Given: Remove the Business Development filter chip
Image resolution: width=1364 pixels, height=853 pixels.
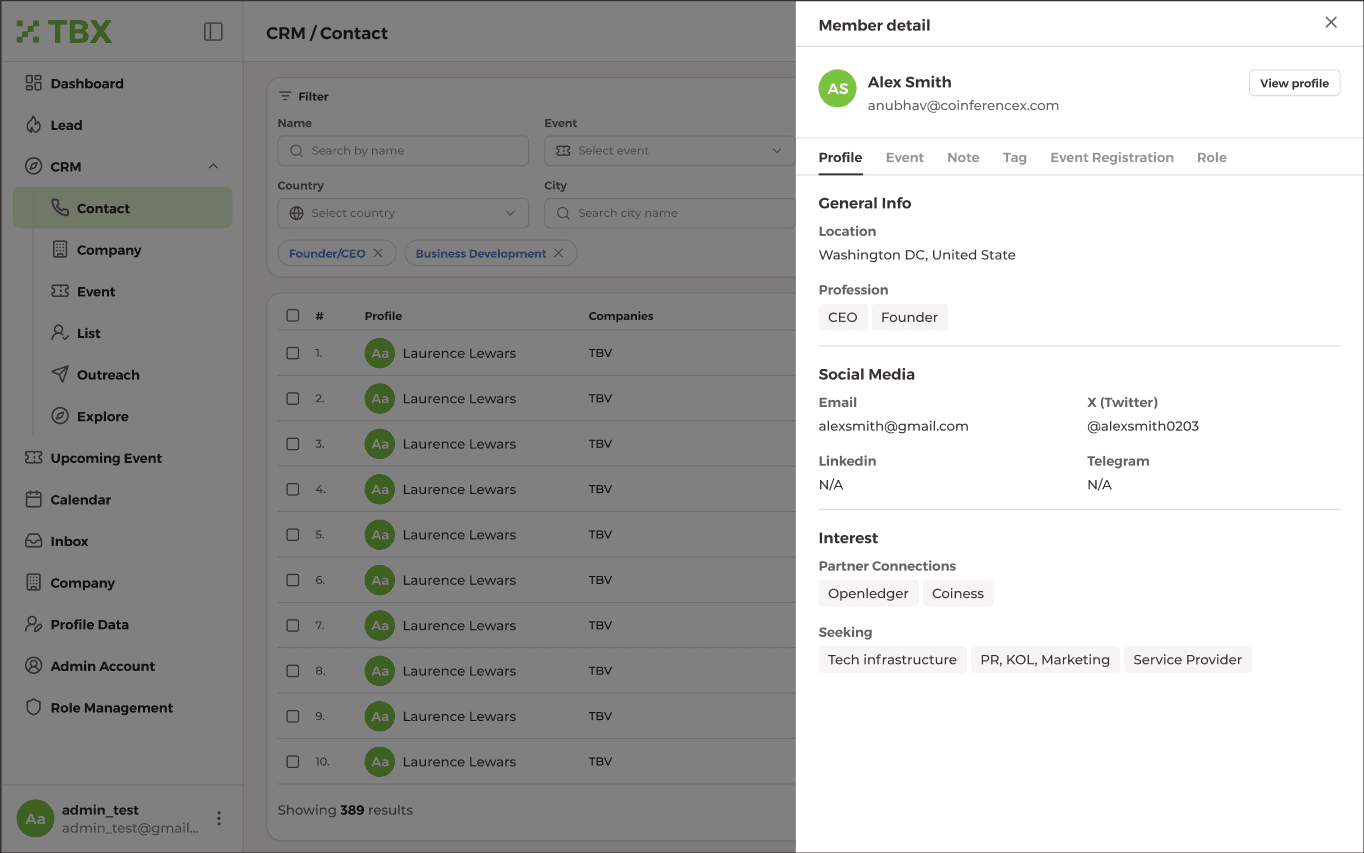Looking at the screenshot, I should click(559, 253).
